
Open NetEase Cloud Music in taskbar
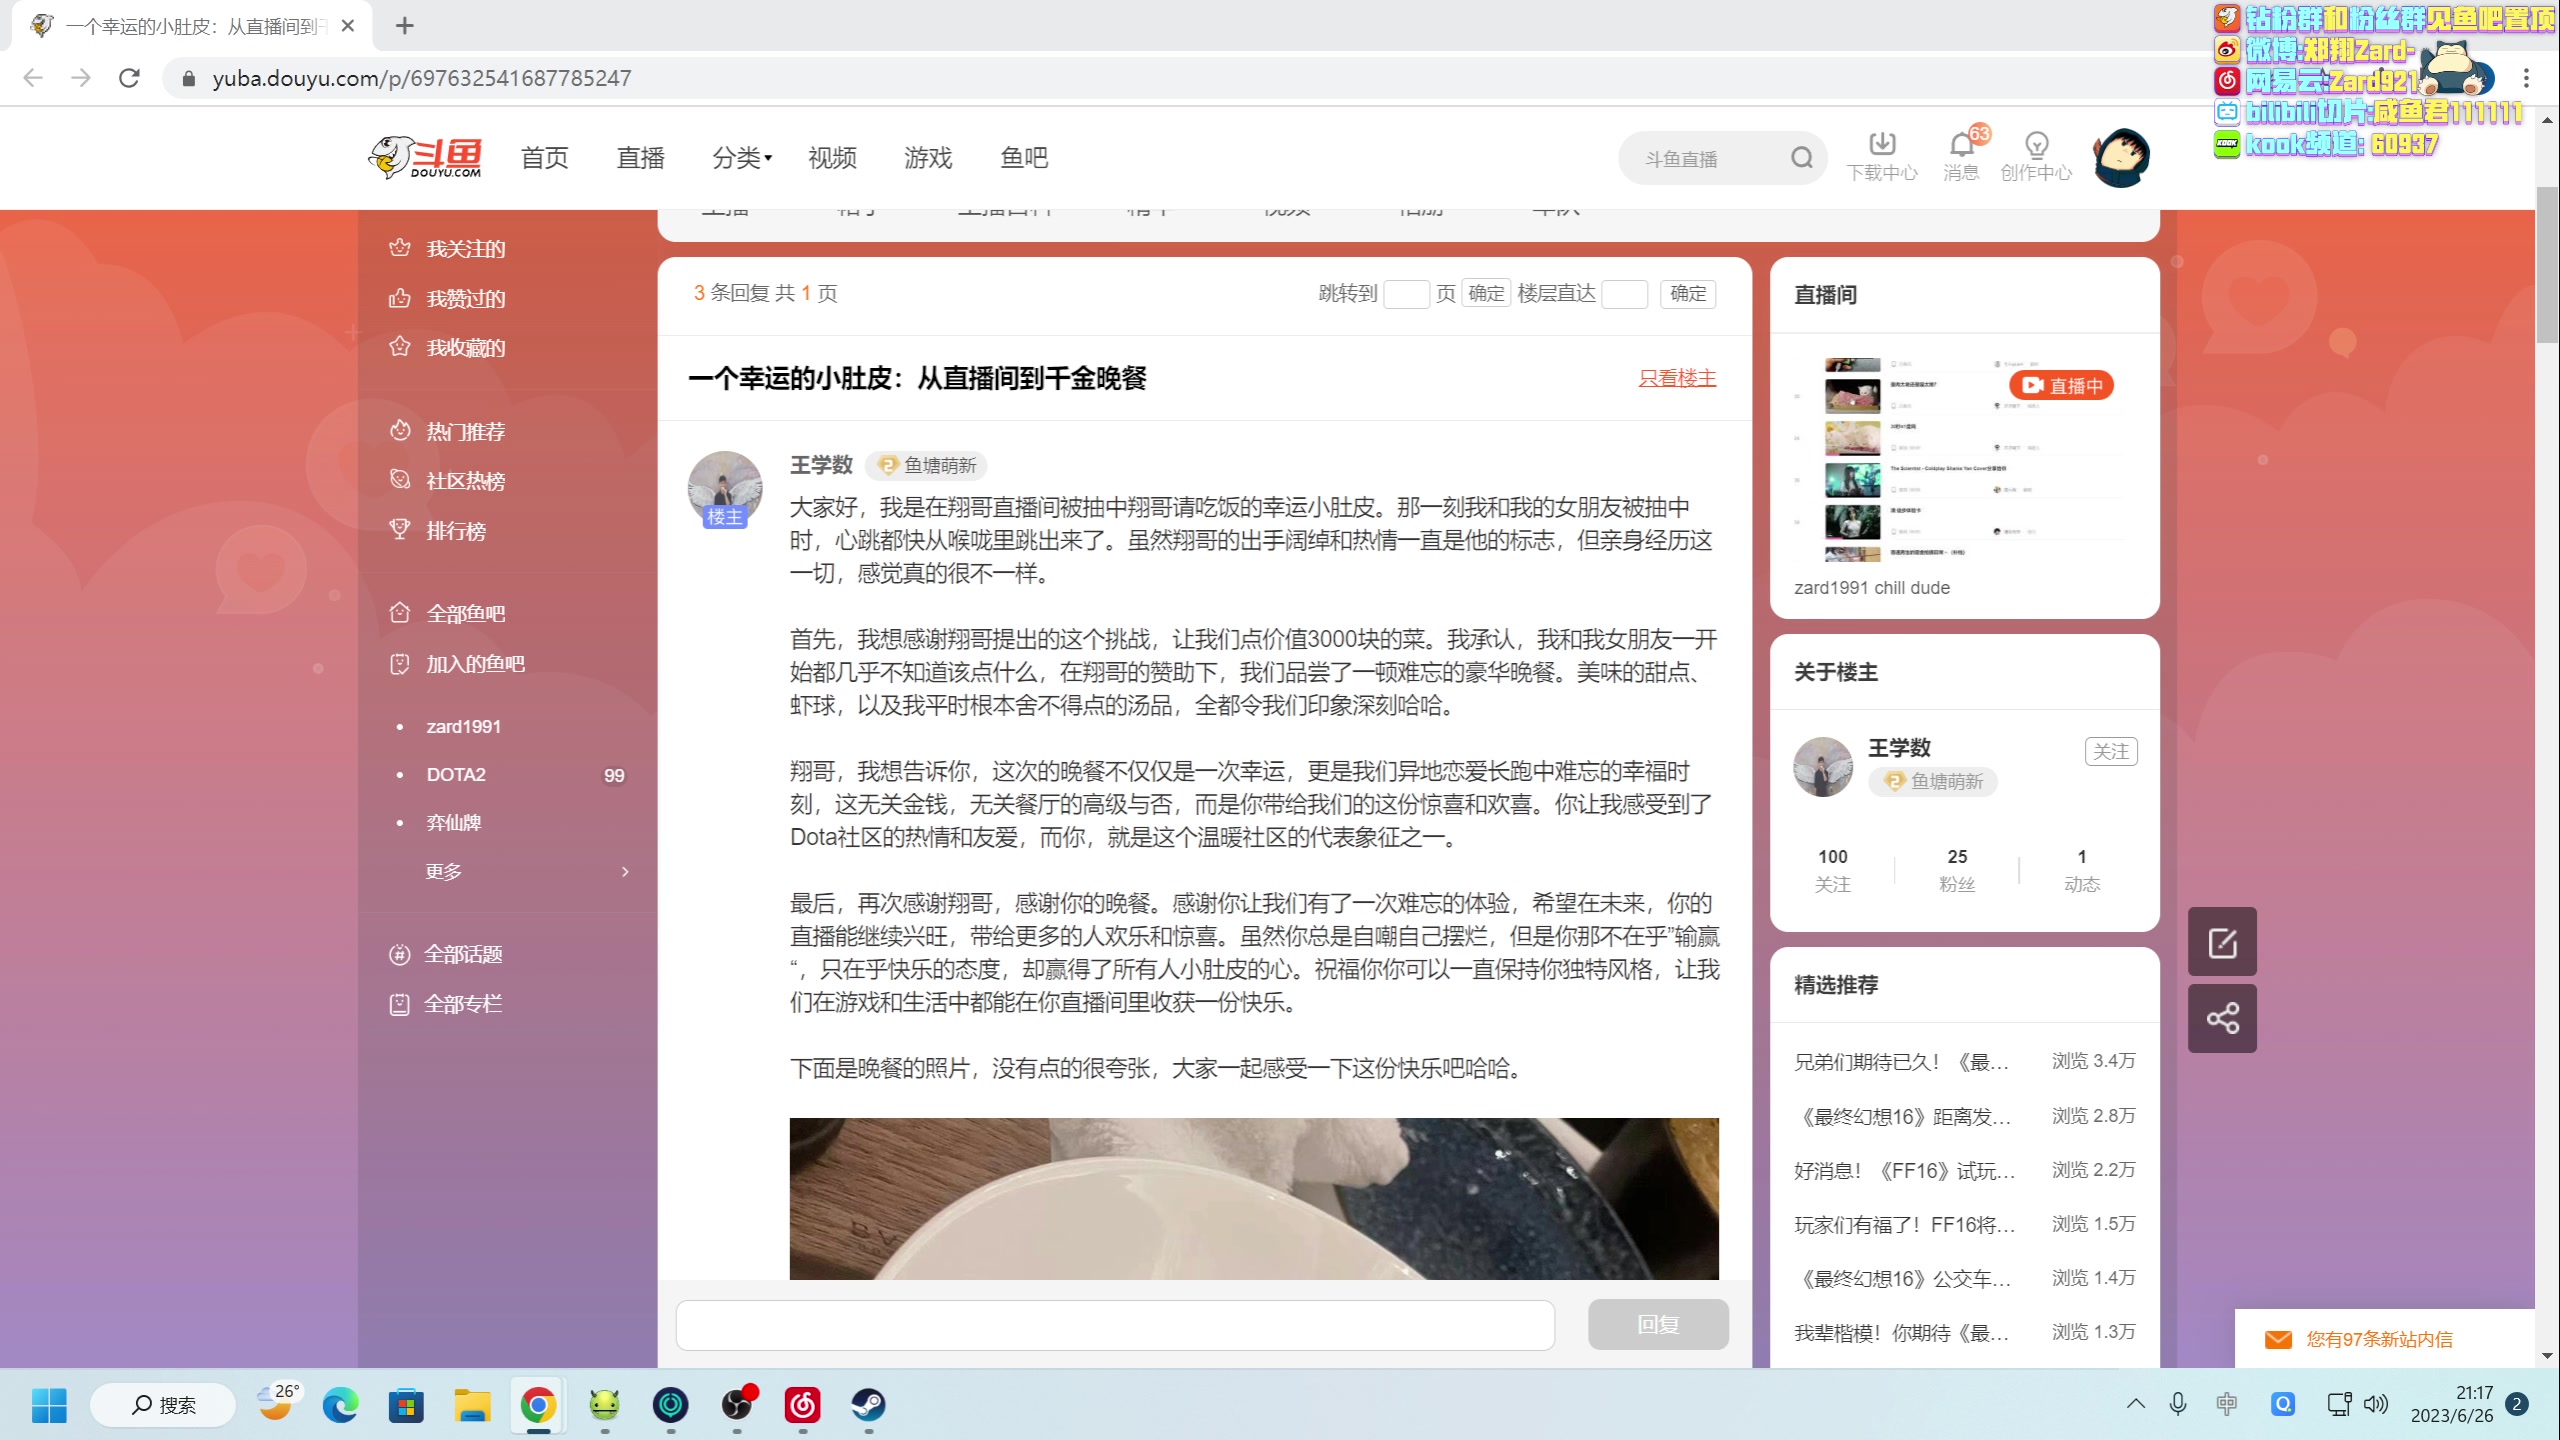pos(802,1405)
